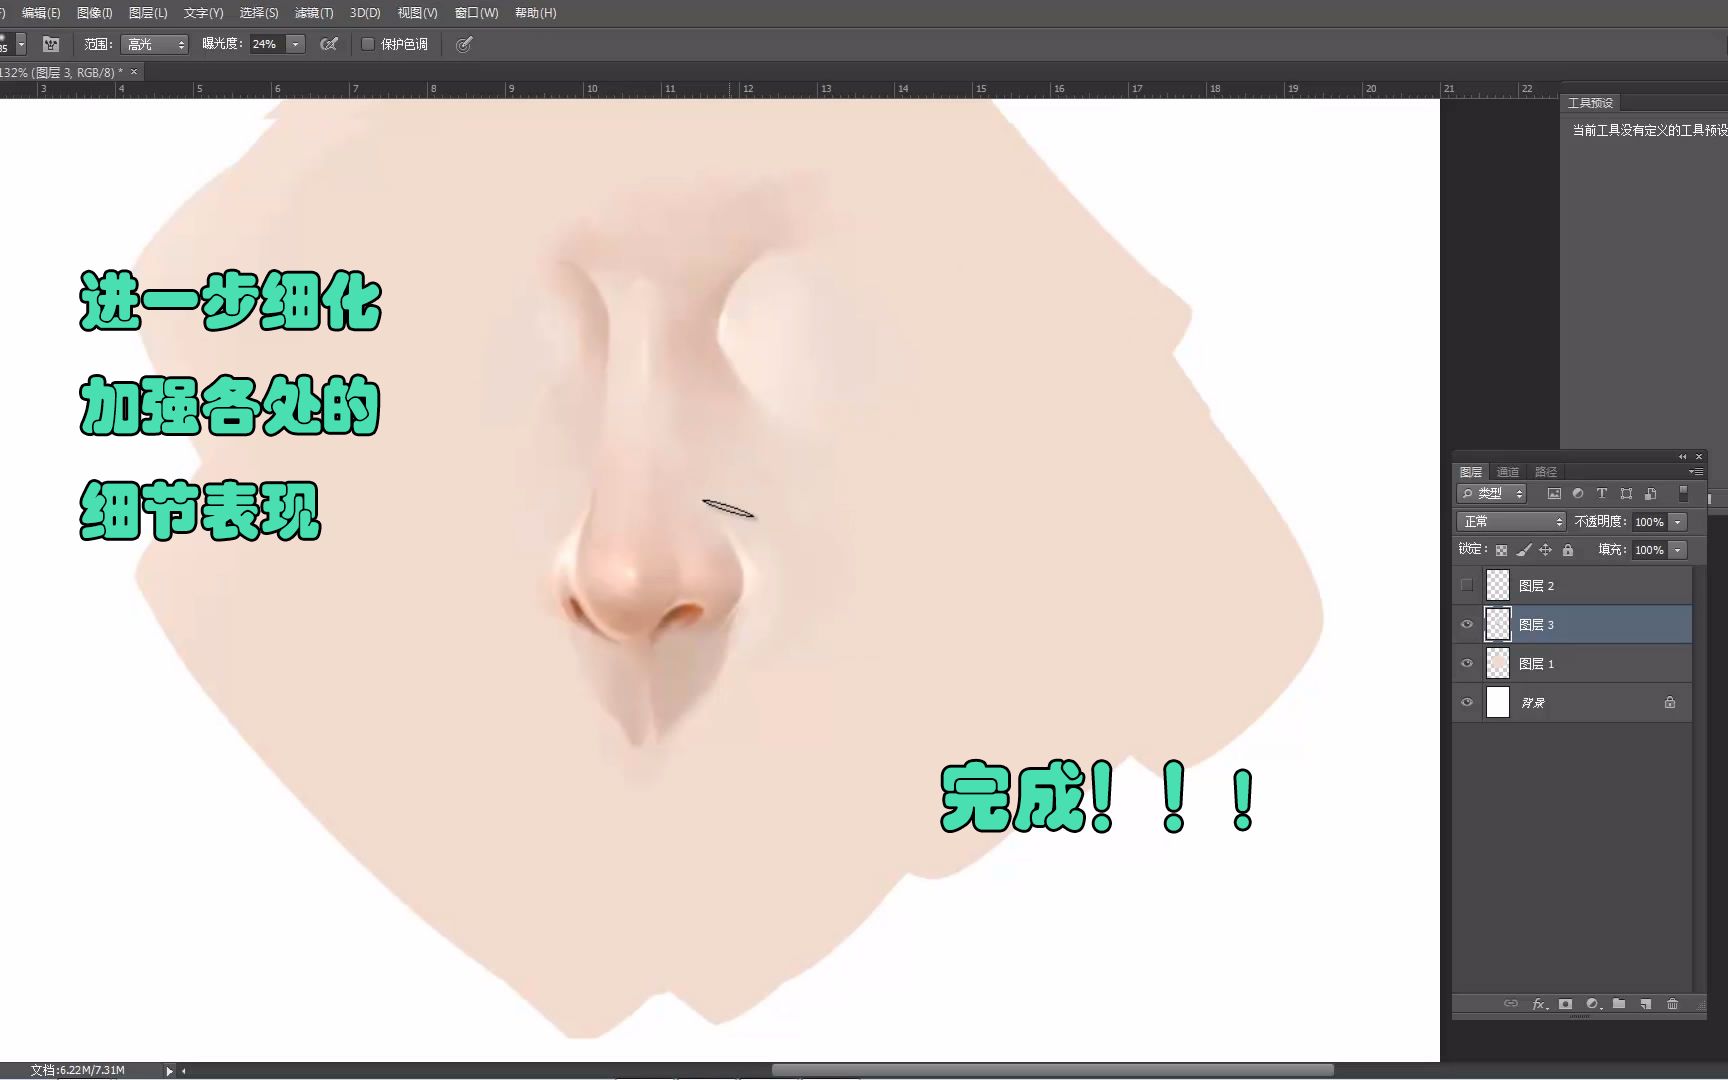Close the 图层 3 document tab

(134, 72)
